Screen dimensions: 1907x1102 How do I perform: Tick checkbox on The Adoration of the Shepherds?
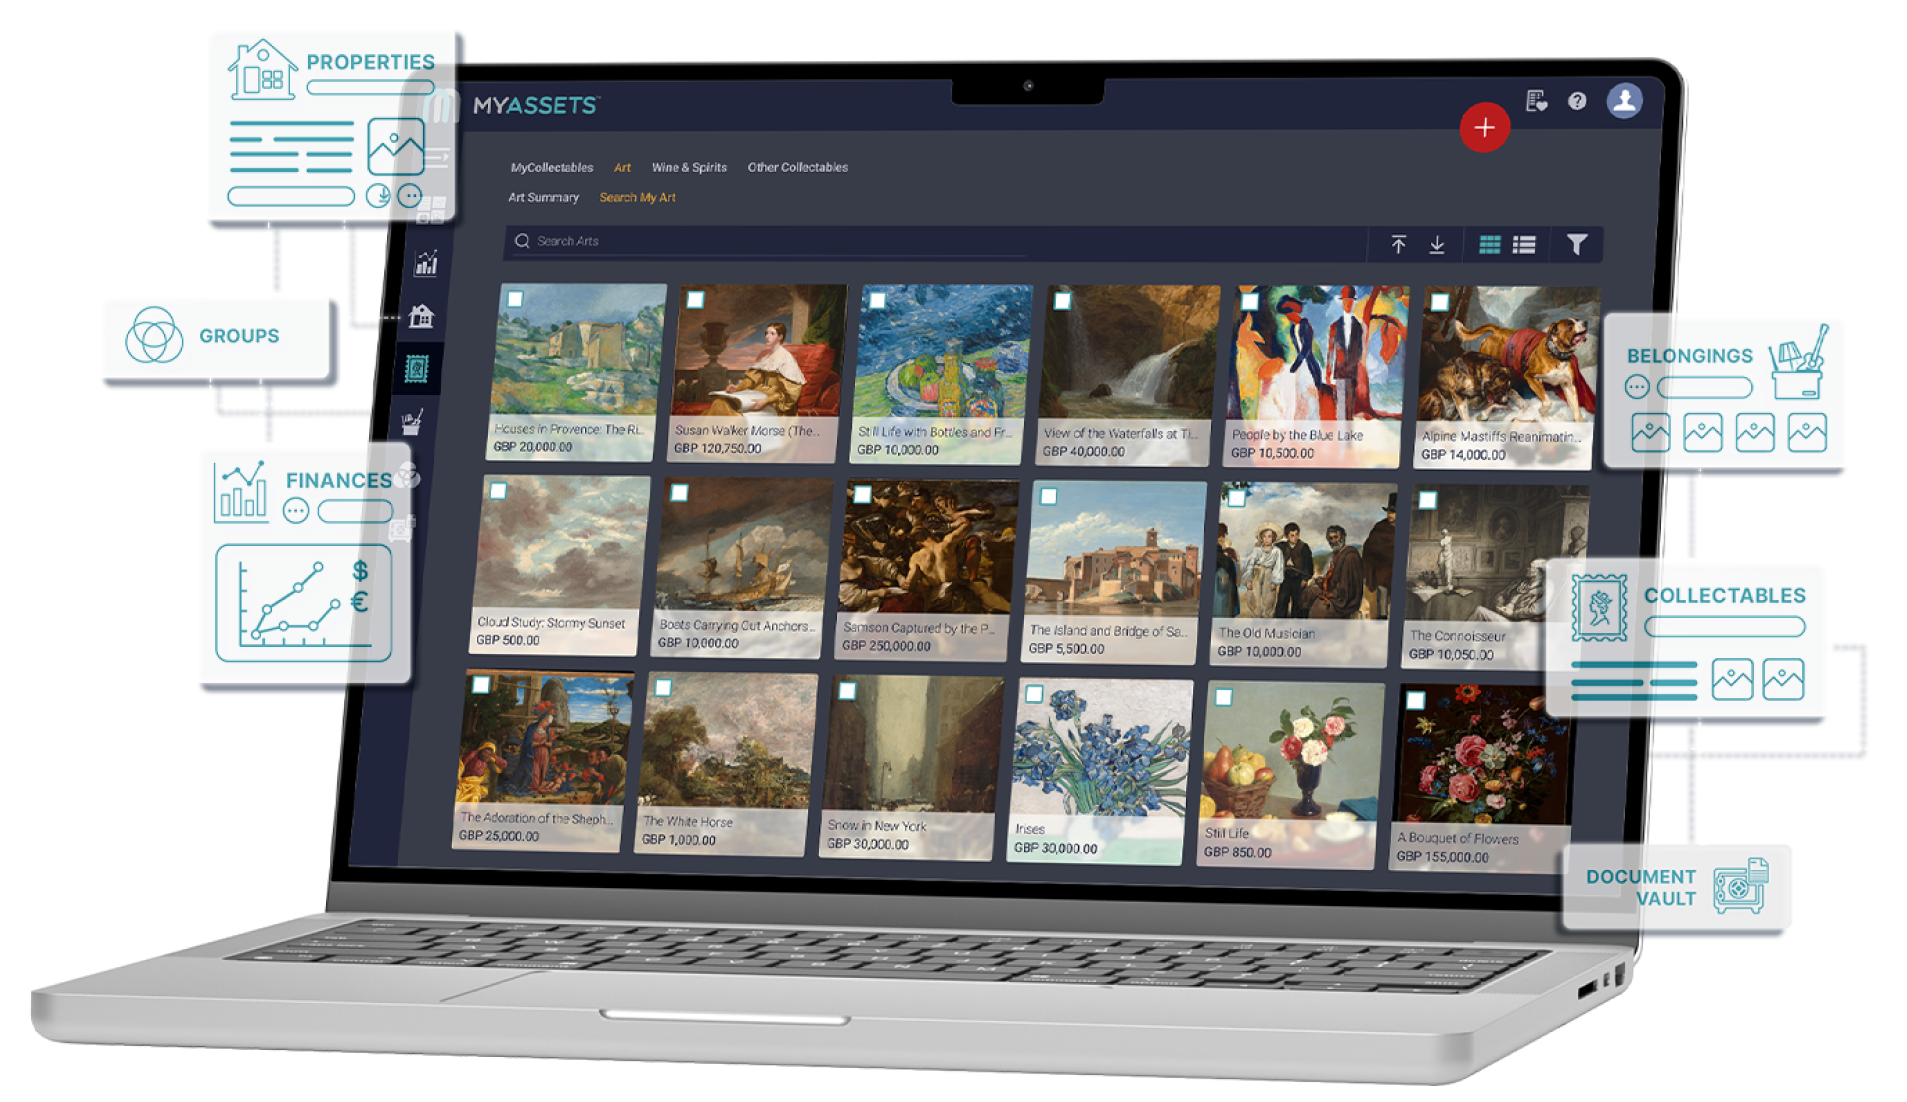481,685
